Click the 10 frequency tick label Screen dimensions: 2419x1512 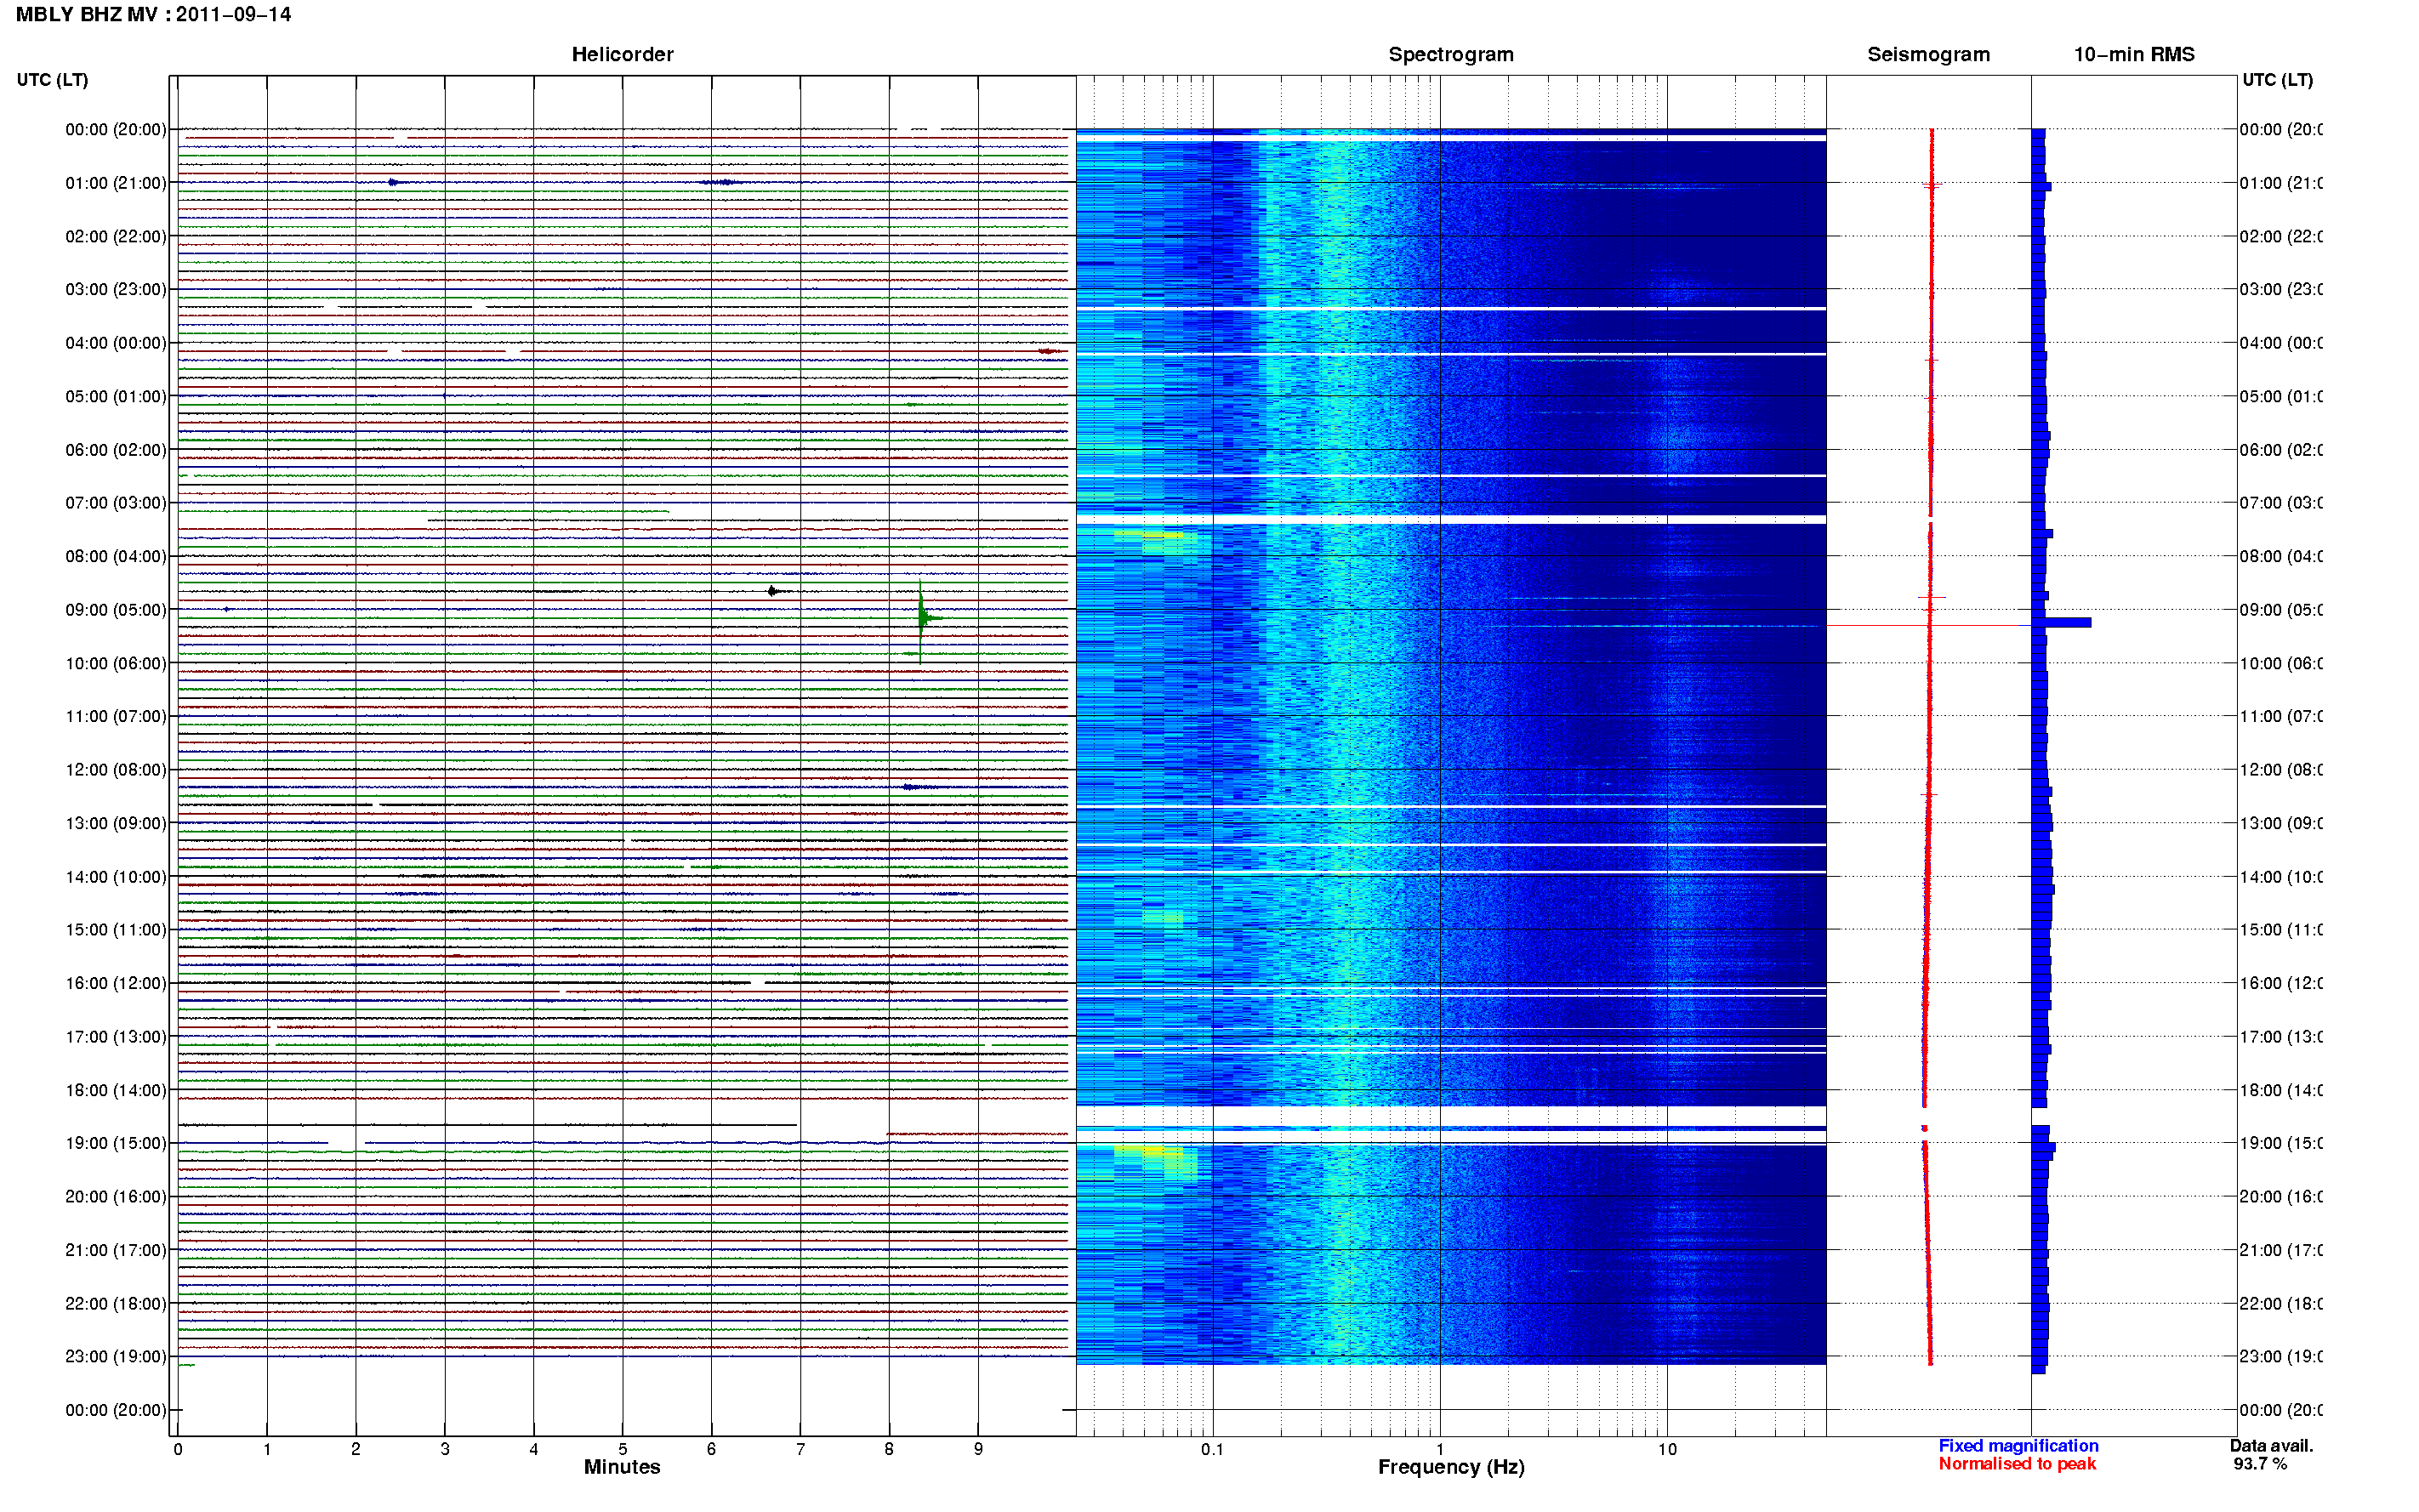[1667, 1449]
